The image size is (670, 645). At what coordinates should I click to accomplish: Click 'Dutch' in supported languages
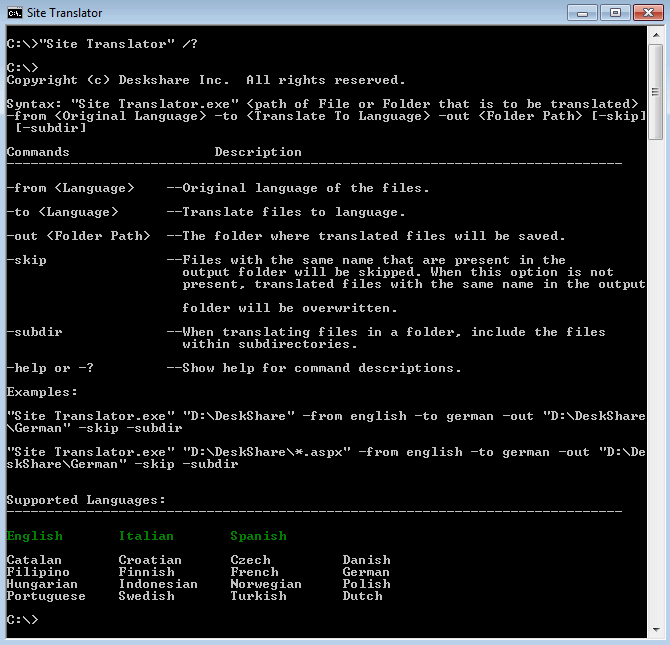coord(362,596)
